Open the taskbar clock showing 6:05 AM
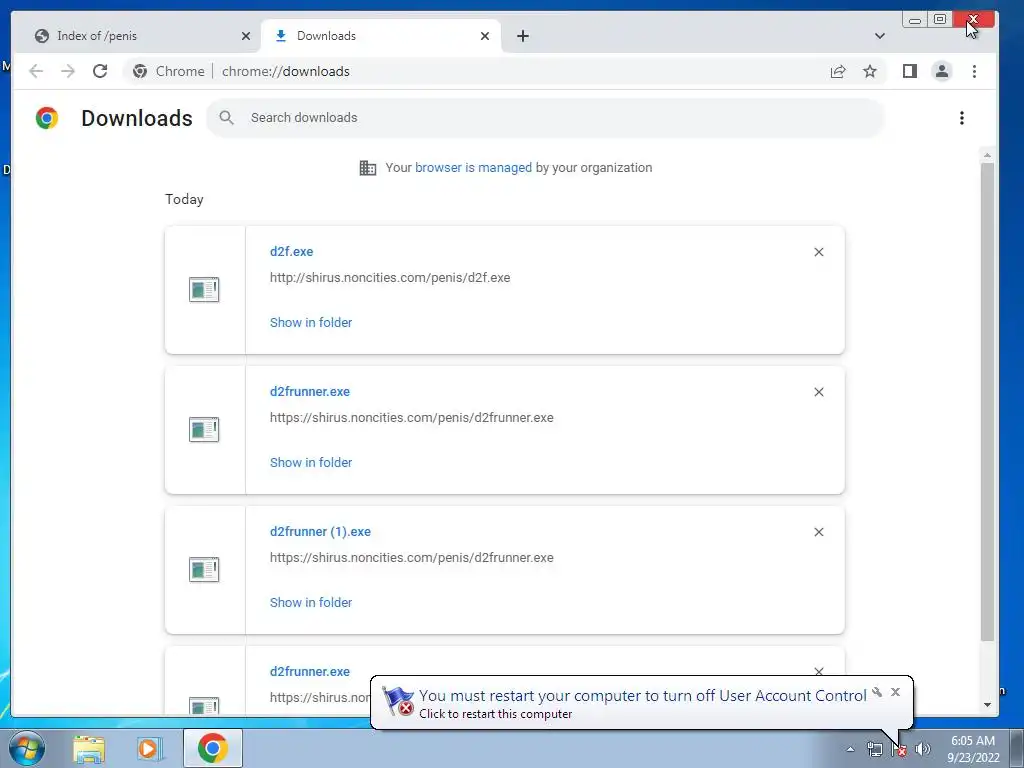The image size is (1024, 768). click(973, 749)
